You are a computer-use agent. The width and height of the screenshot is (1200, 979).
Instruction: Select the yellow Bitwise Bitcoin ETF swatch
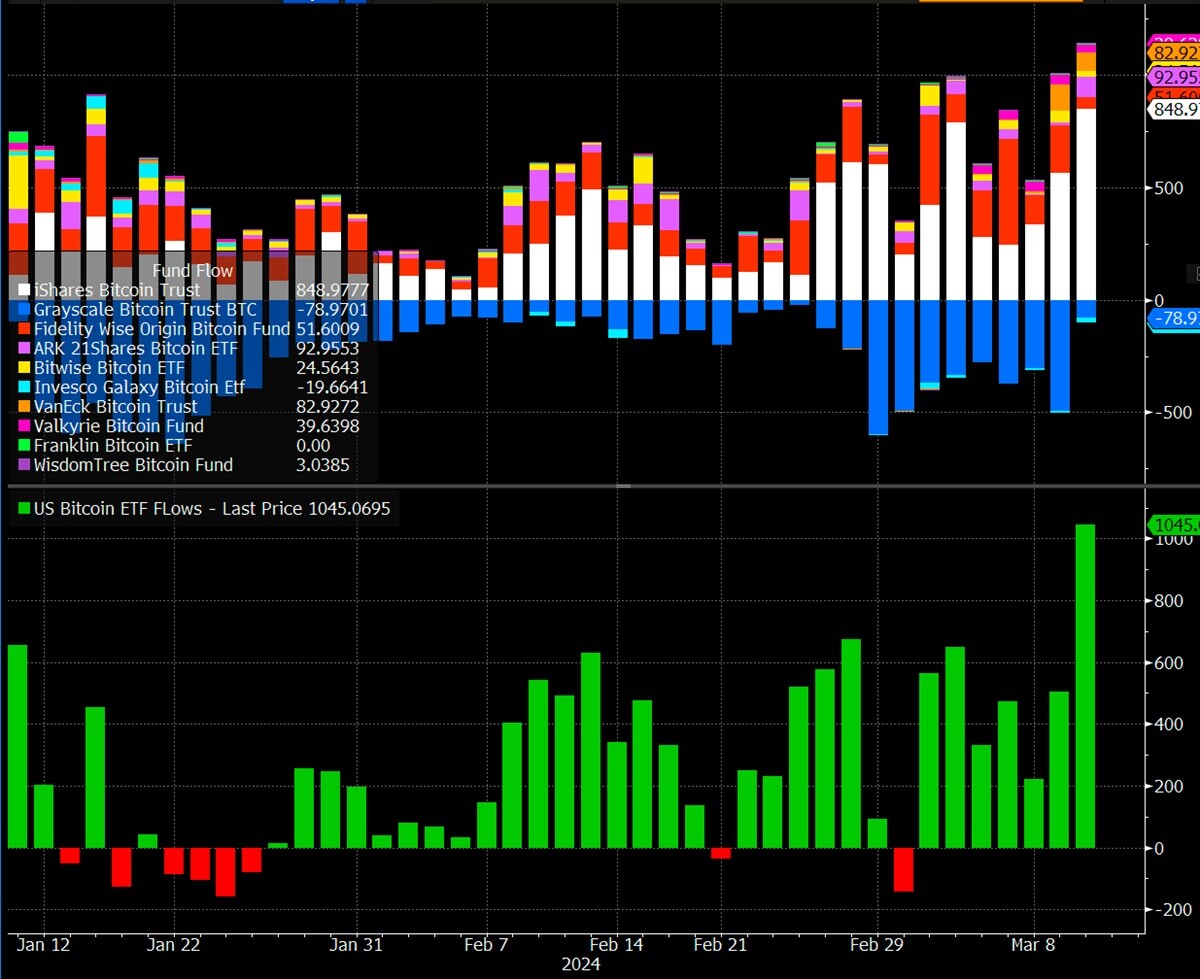click(23, 368)
